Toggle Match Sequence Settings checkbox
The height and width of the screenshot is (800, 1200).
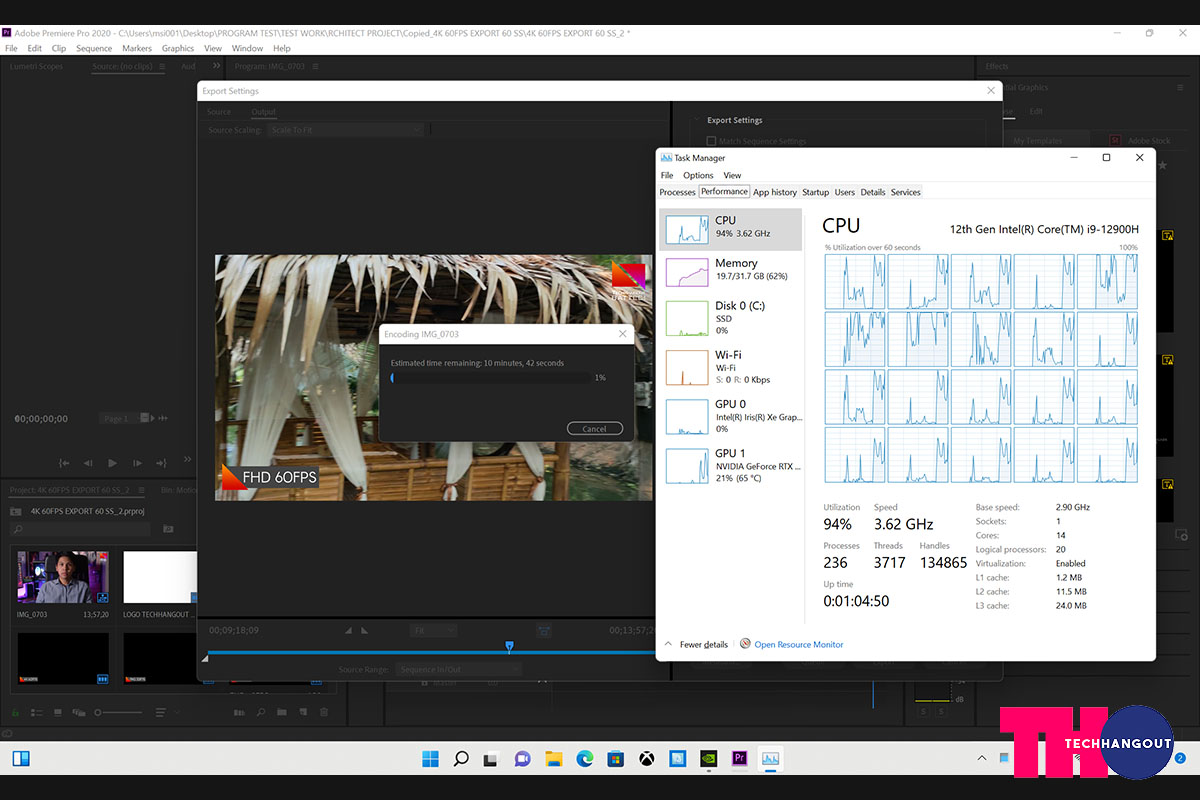pyautogui.click(x=711, y=141)
